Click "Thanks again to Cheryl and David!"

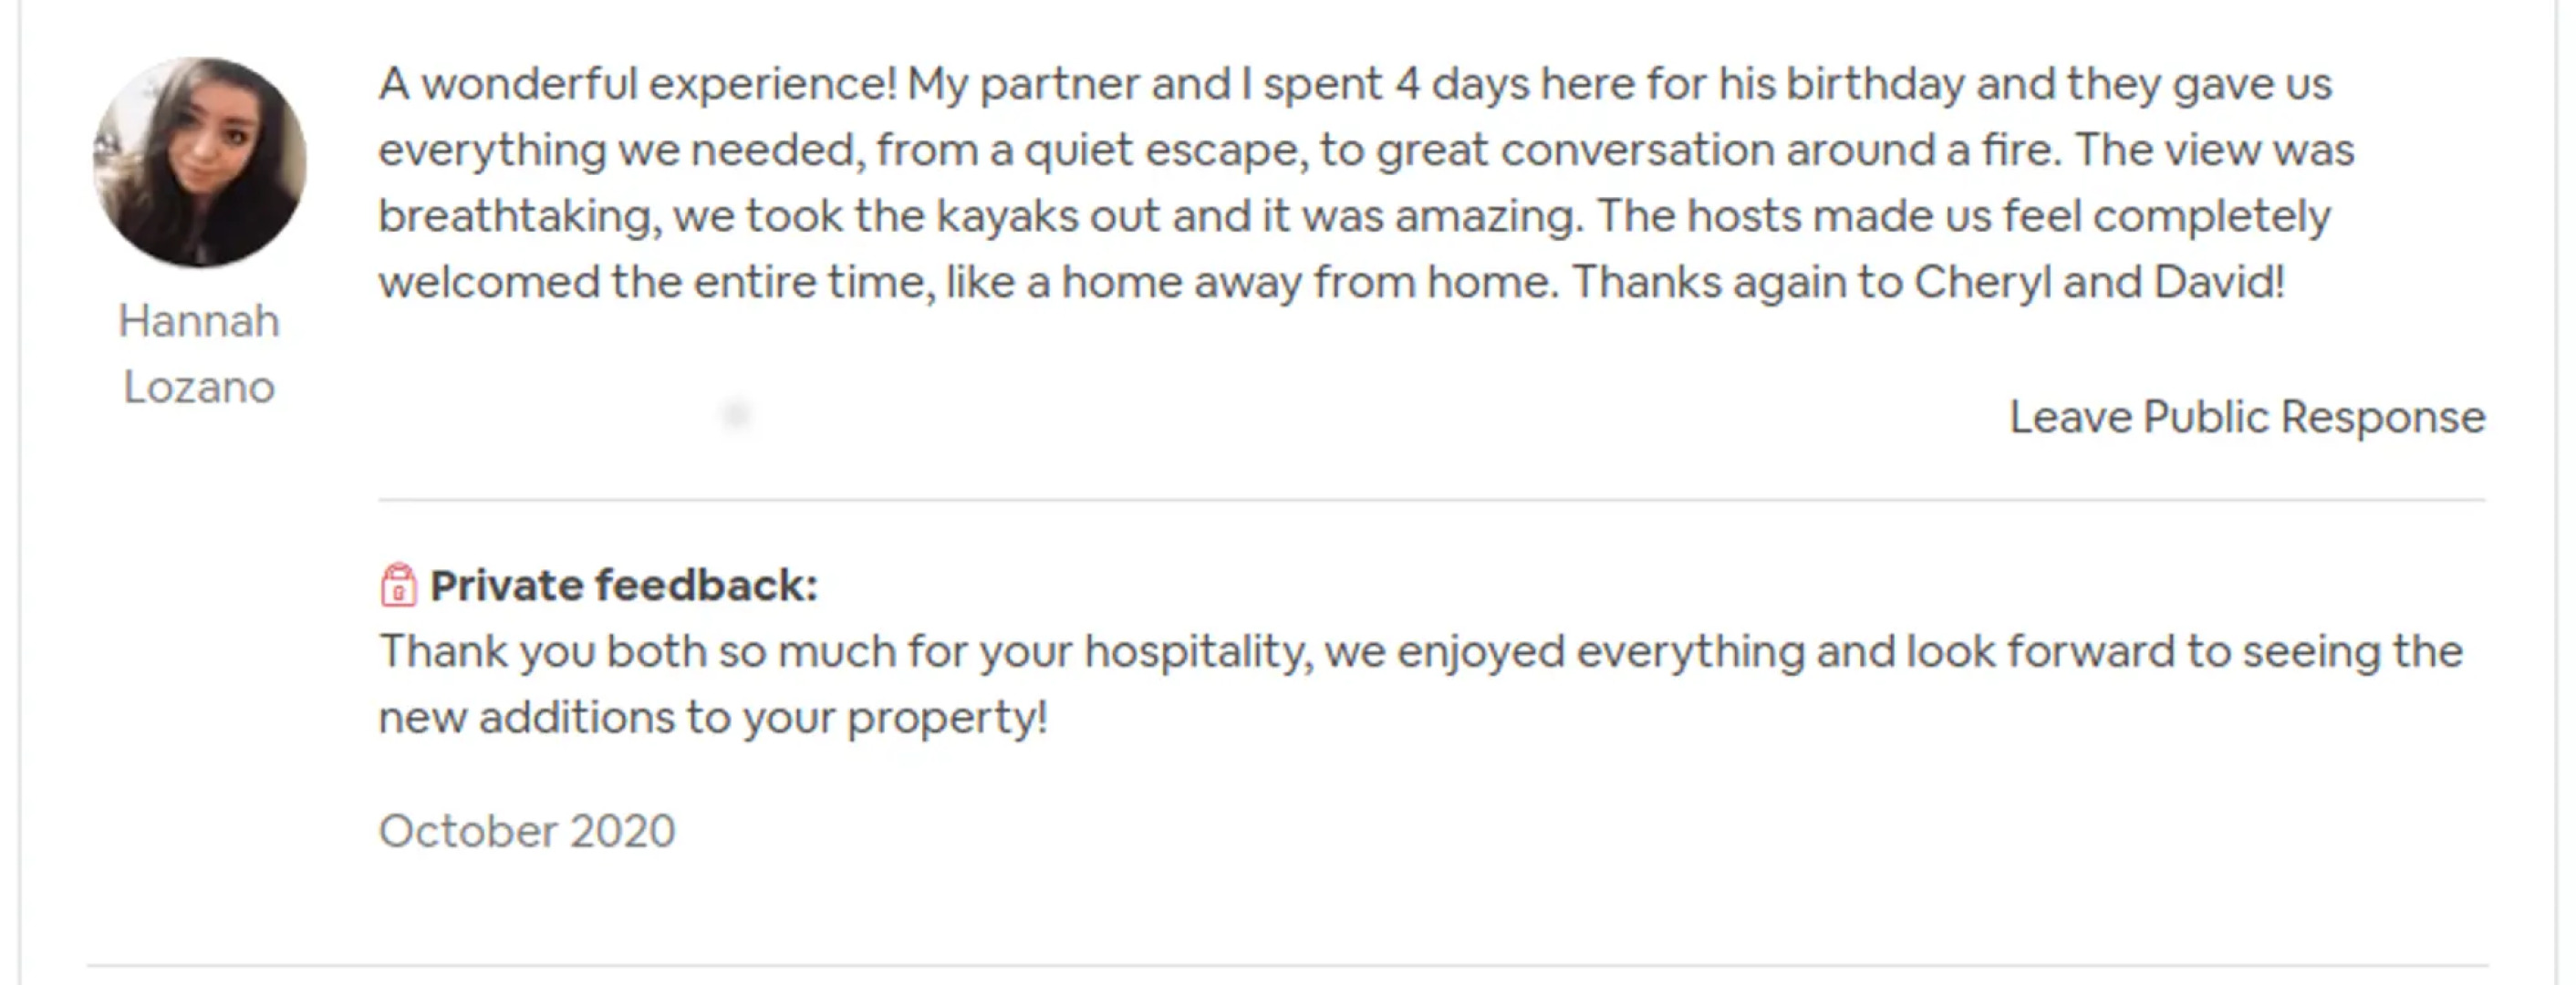pos(1928,282)
